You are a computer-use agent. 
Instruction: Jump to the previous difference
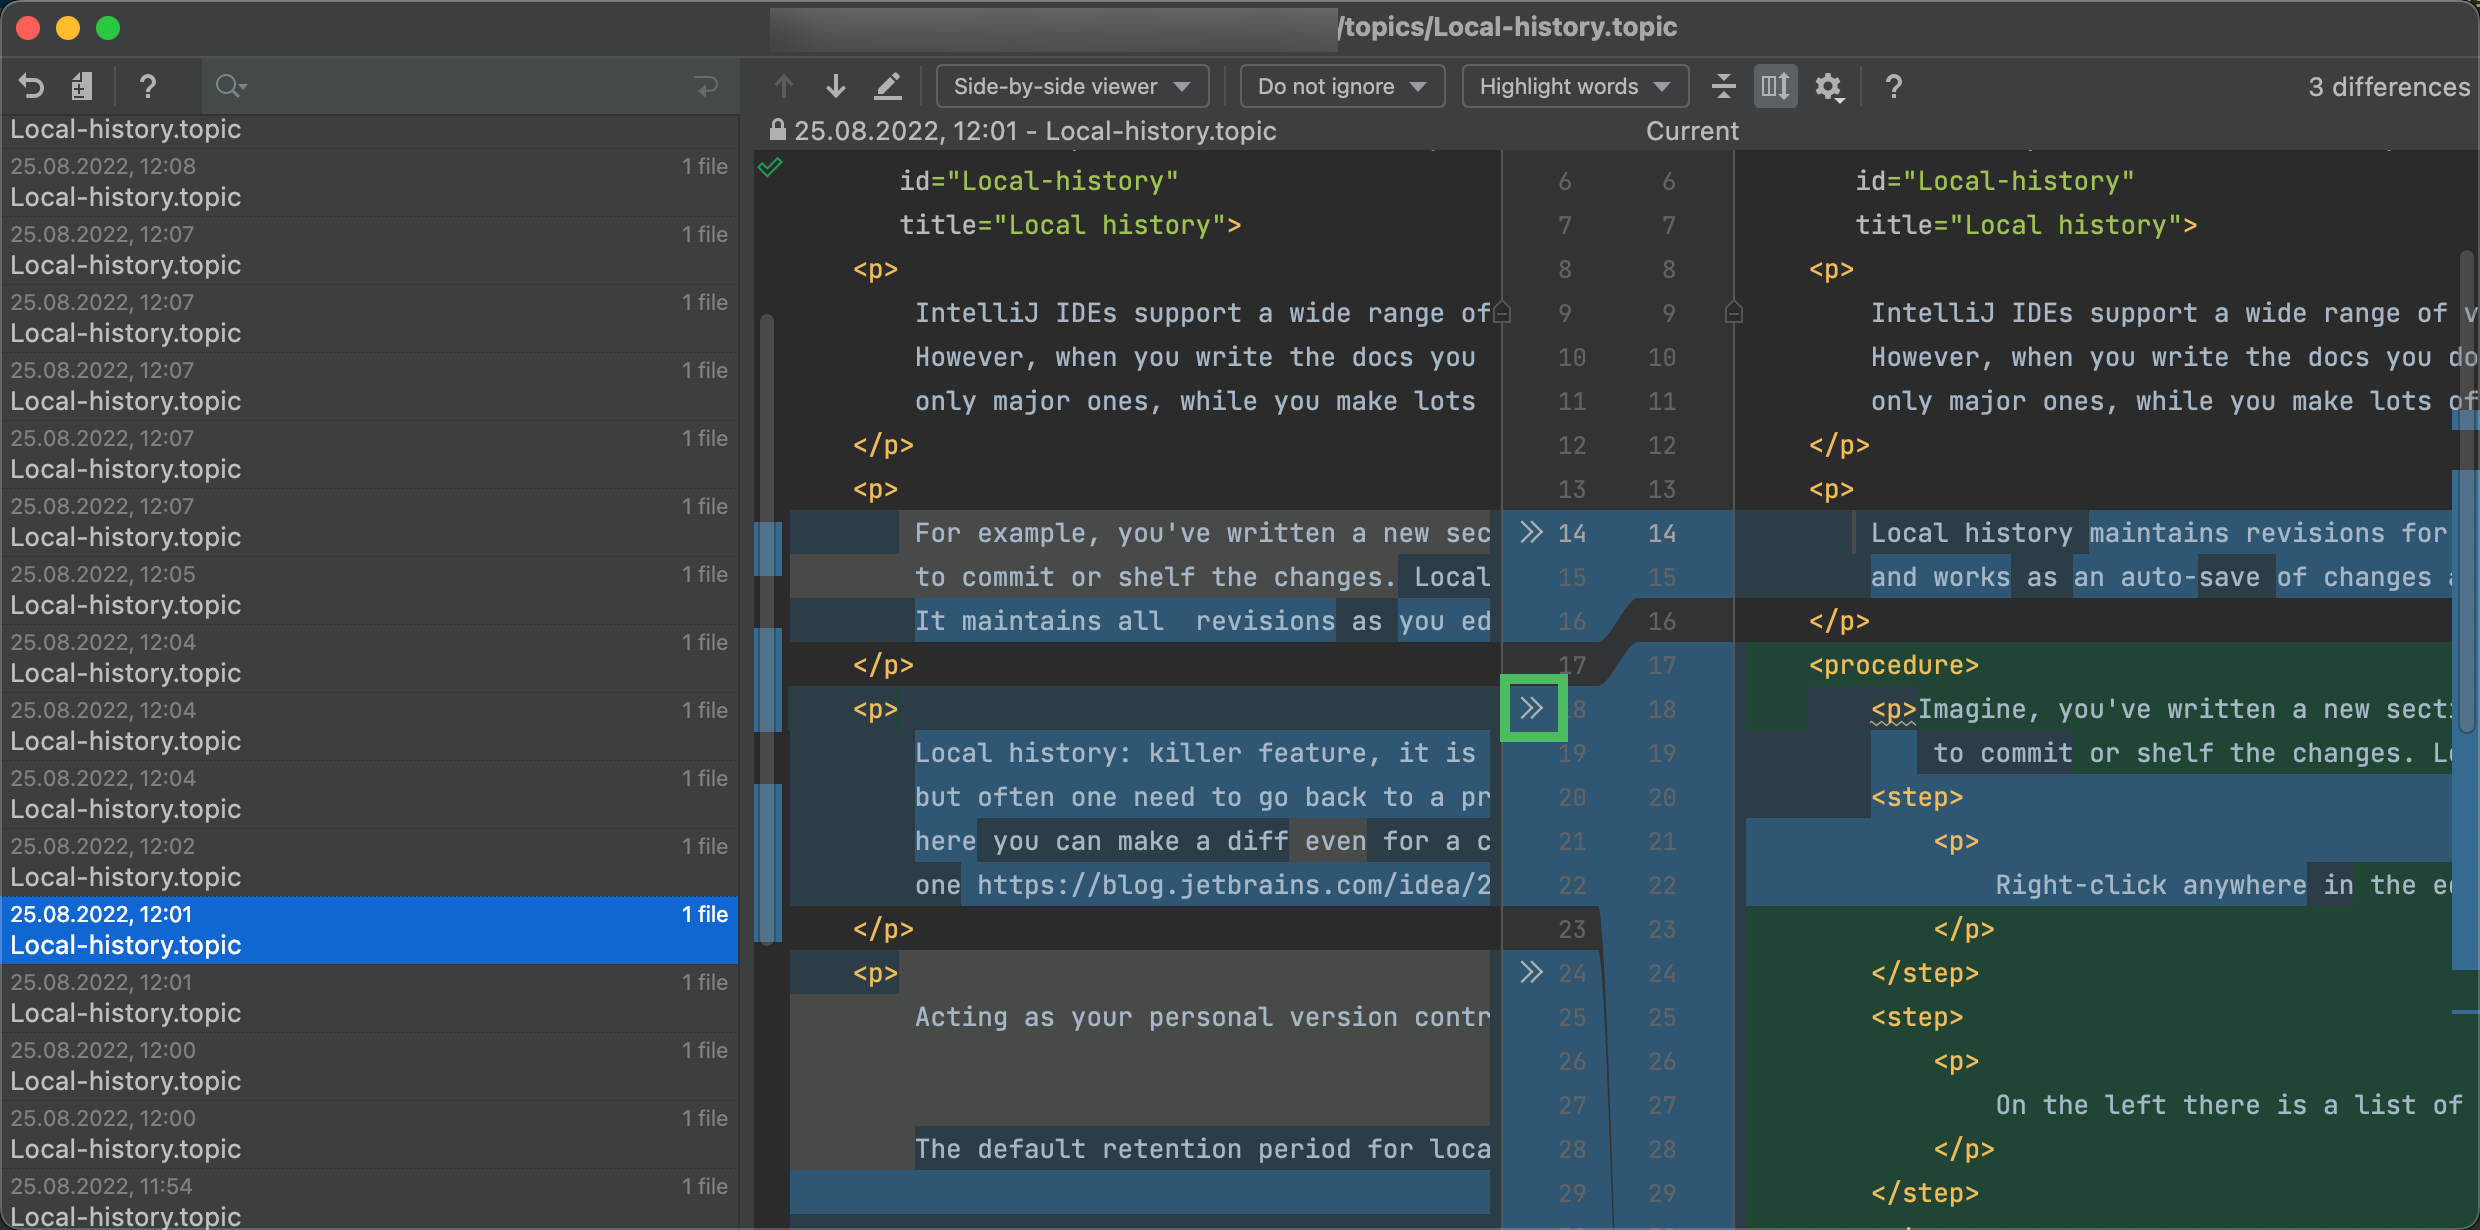(784, 86)
